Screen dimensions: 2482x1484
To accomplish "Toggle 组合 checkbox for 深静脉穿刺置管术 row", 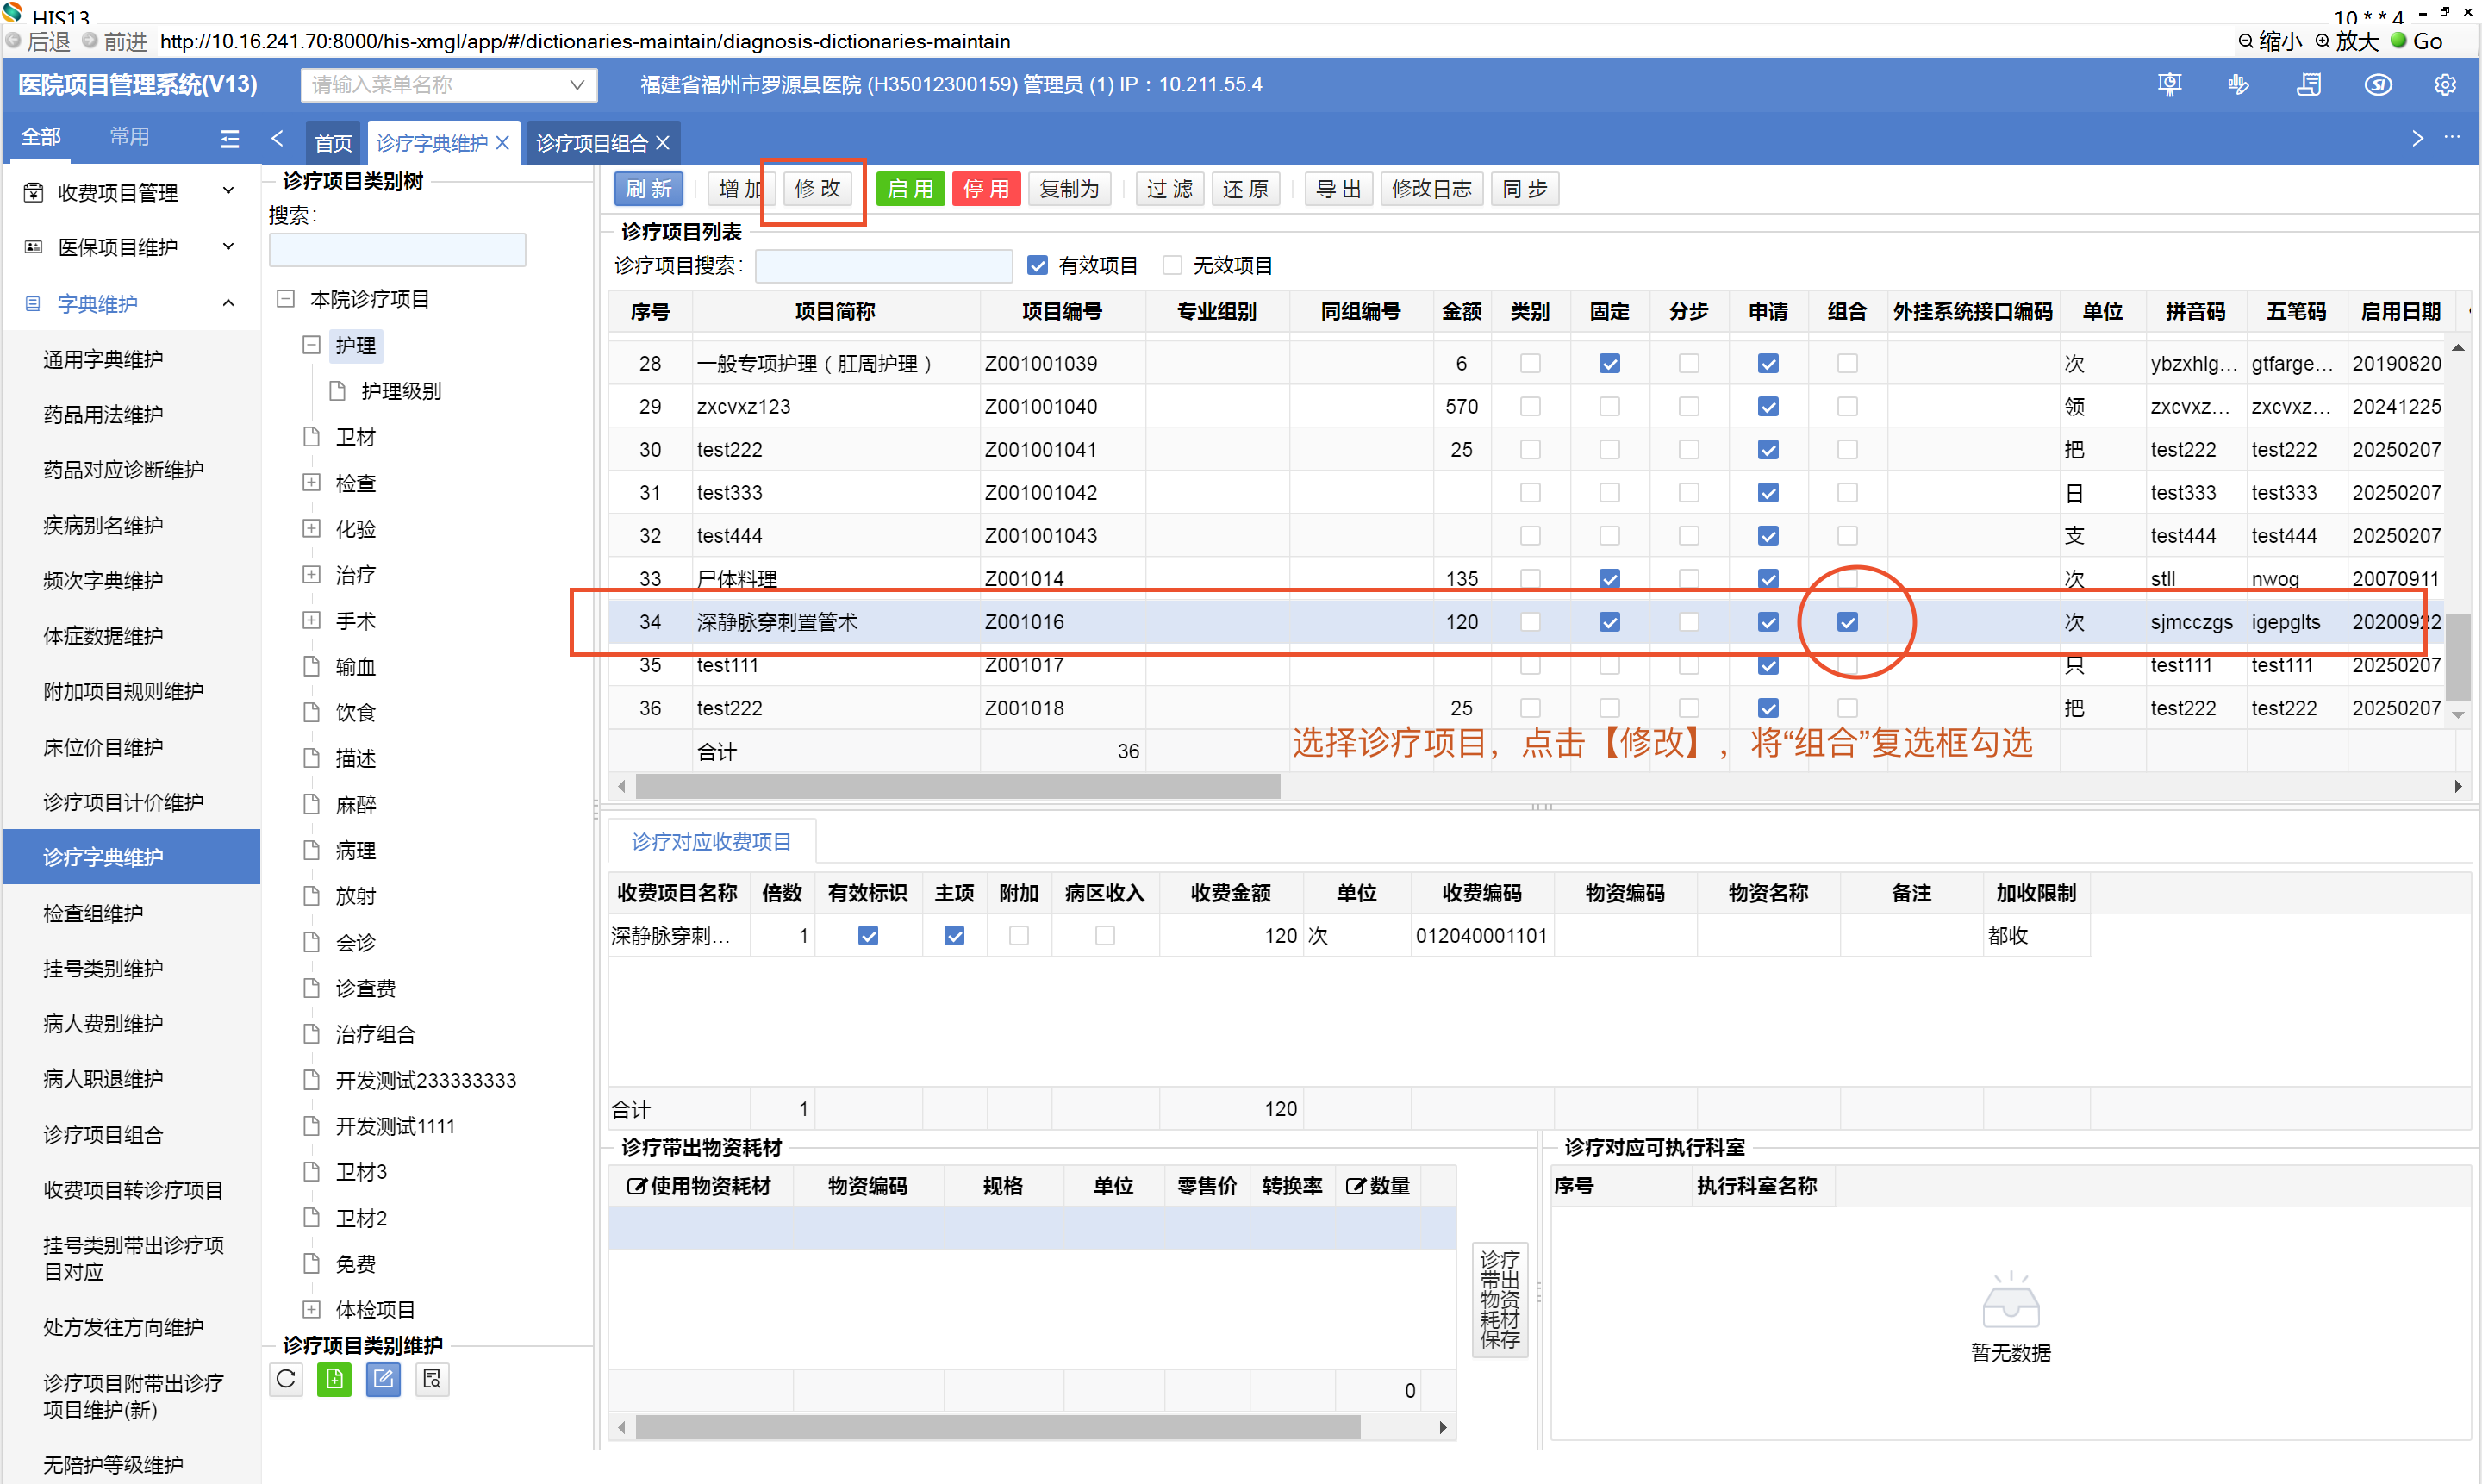I will coord(1846,622).
